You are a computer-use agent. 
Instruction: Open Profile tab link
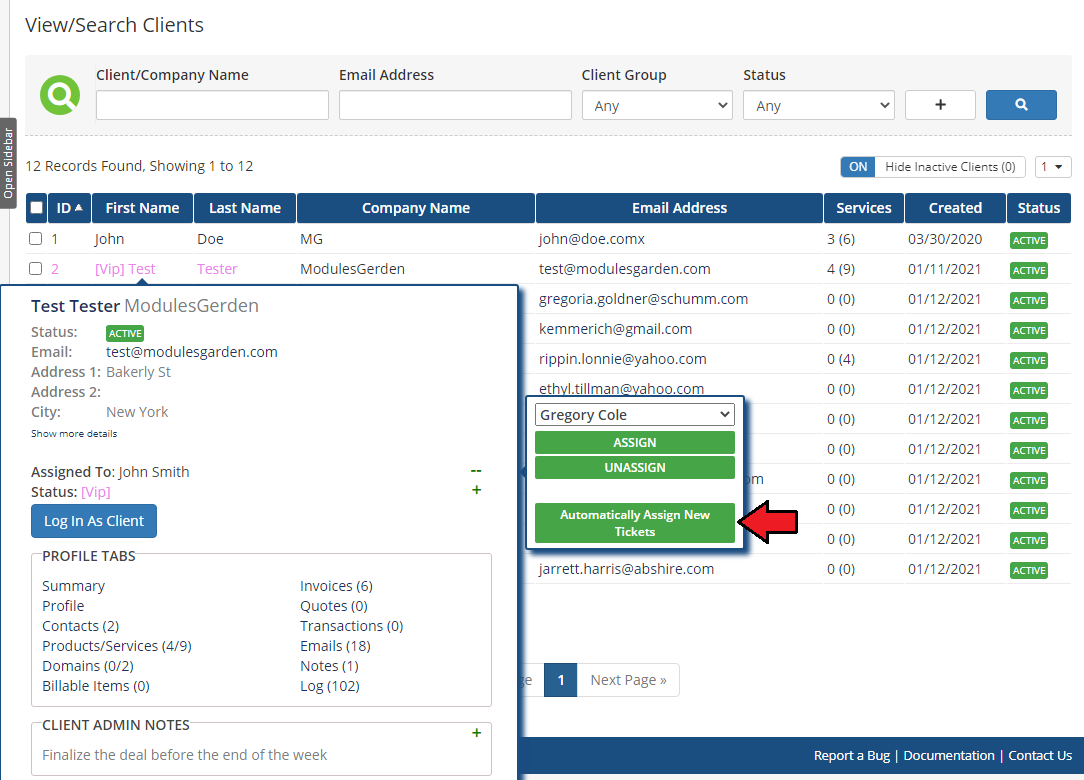63,606
